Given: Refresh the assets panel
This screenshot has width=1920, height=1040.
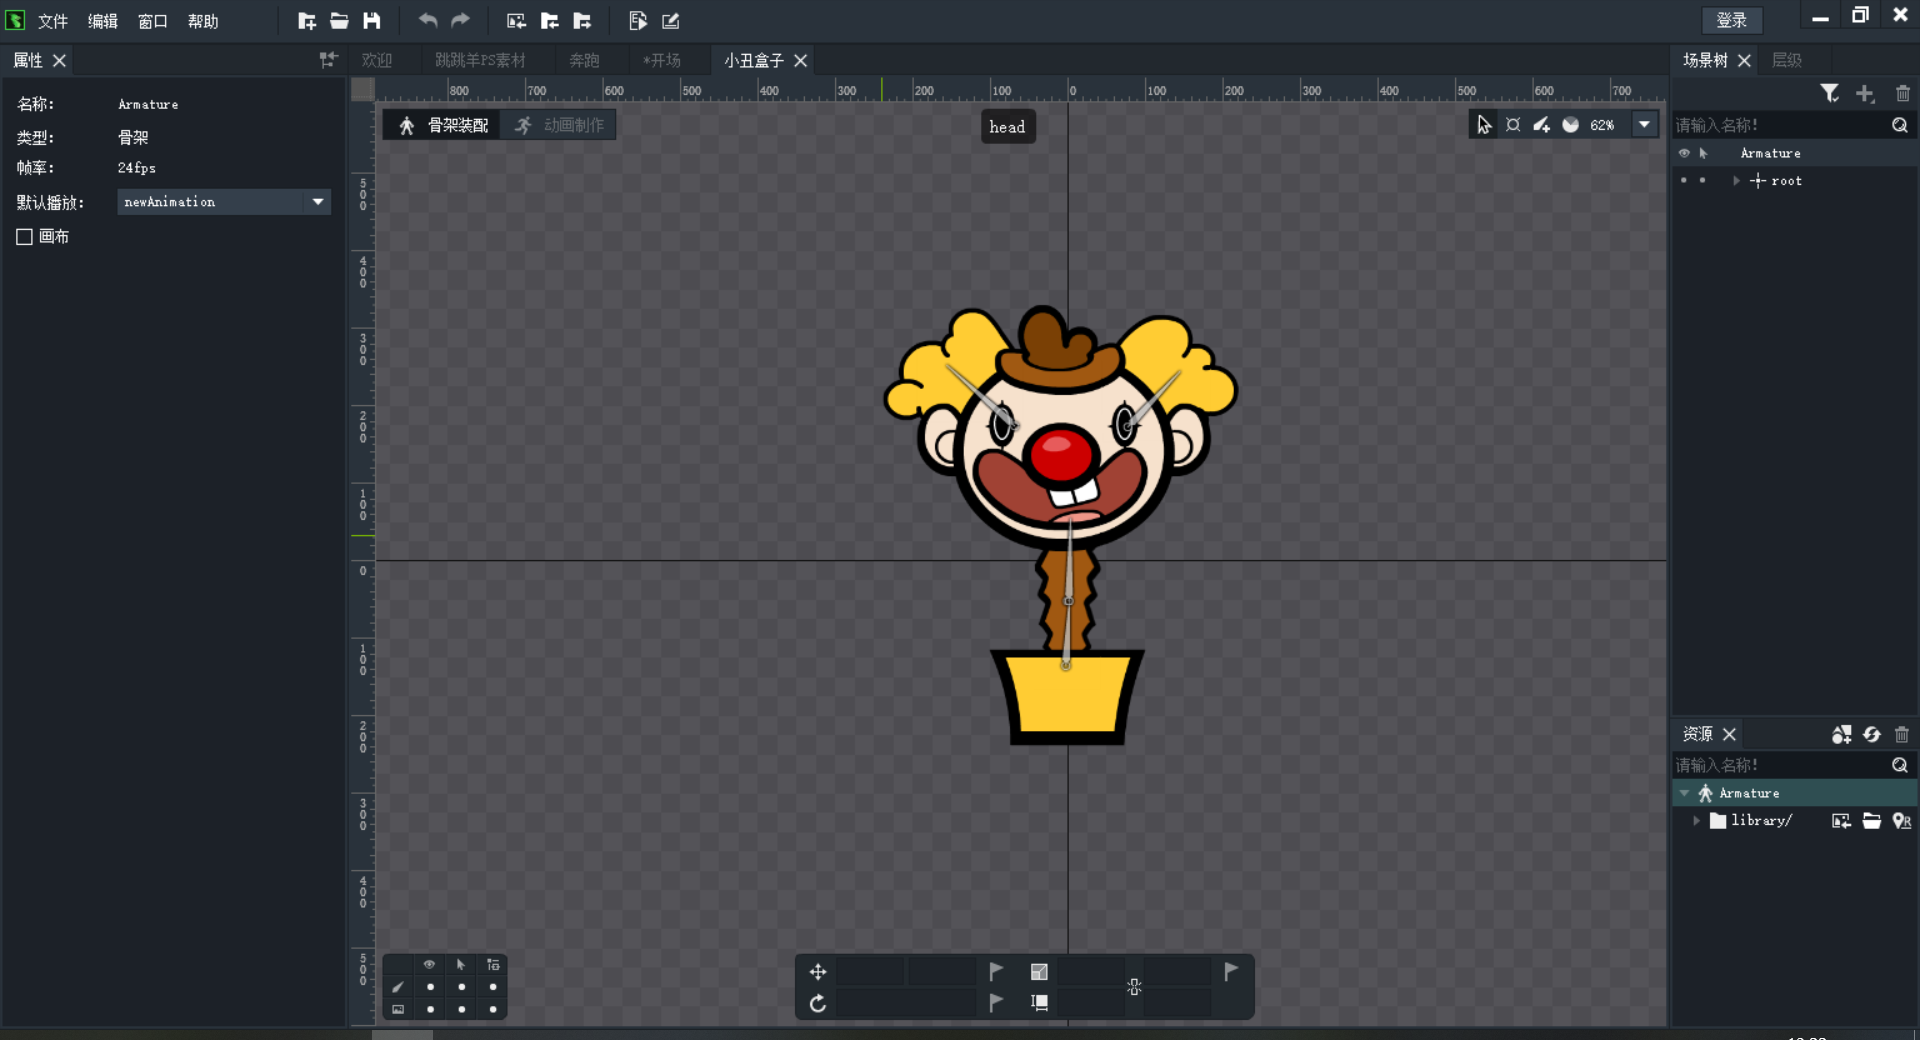Looking at the screenshot, I should 1872,734.
